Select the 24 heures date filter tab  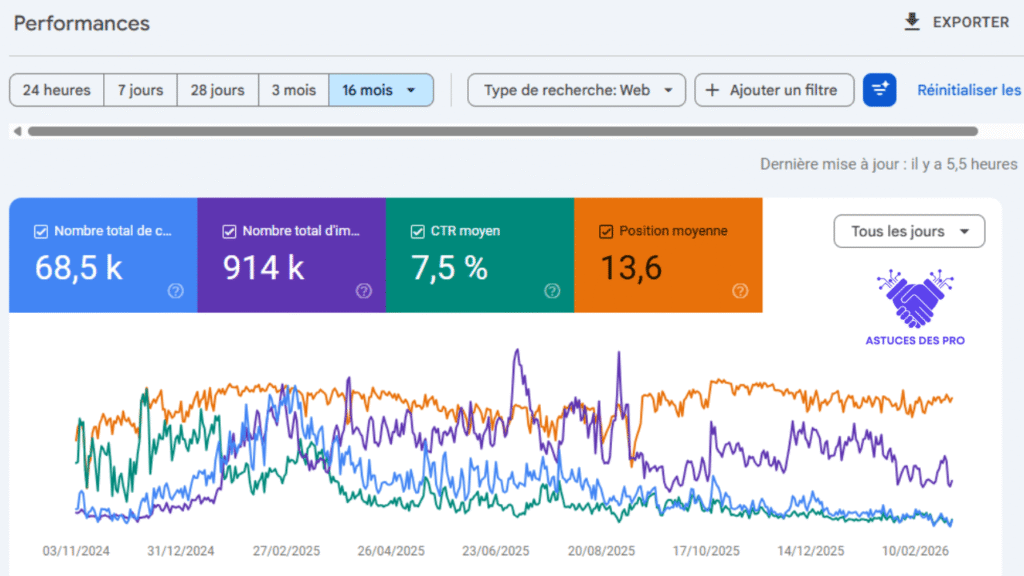coord(56,90)
